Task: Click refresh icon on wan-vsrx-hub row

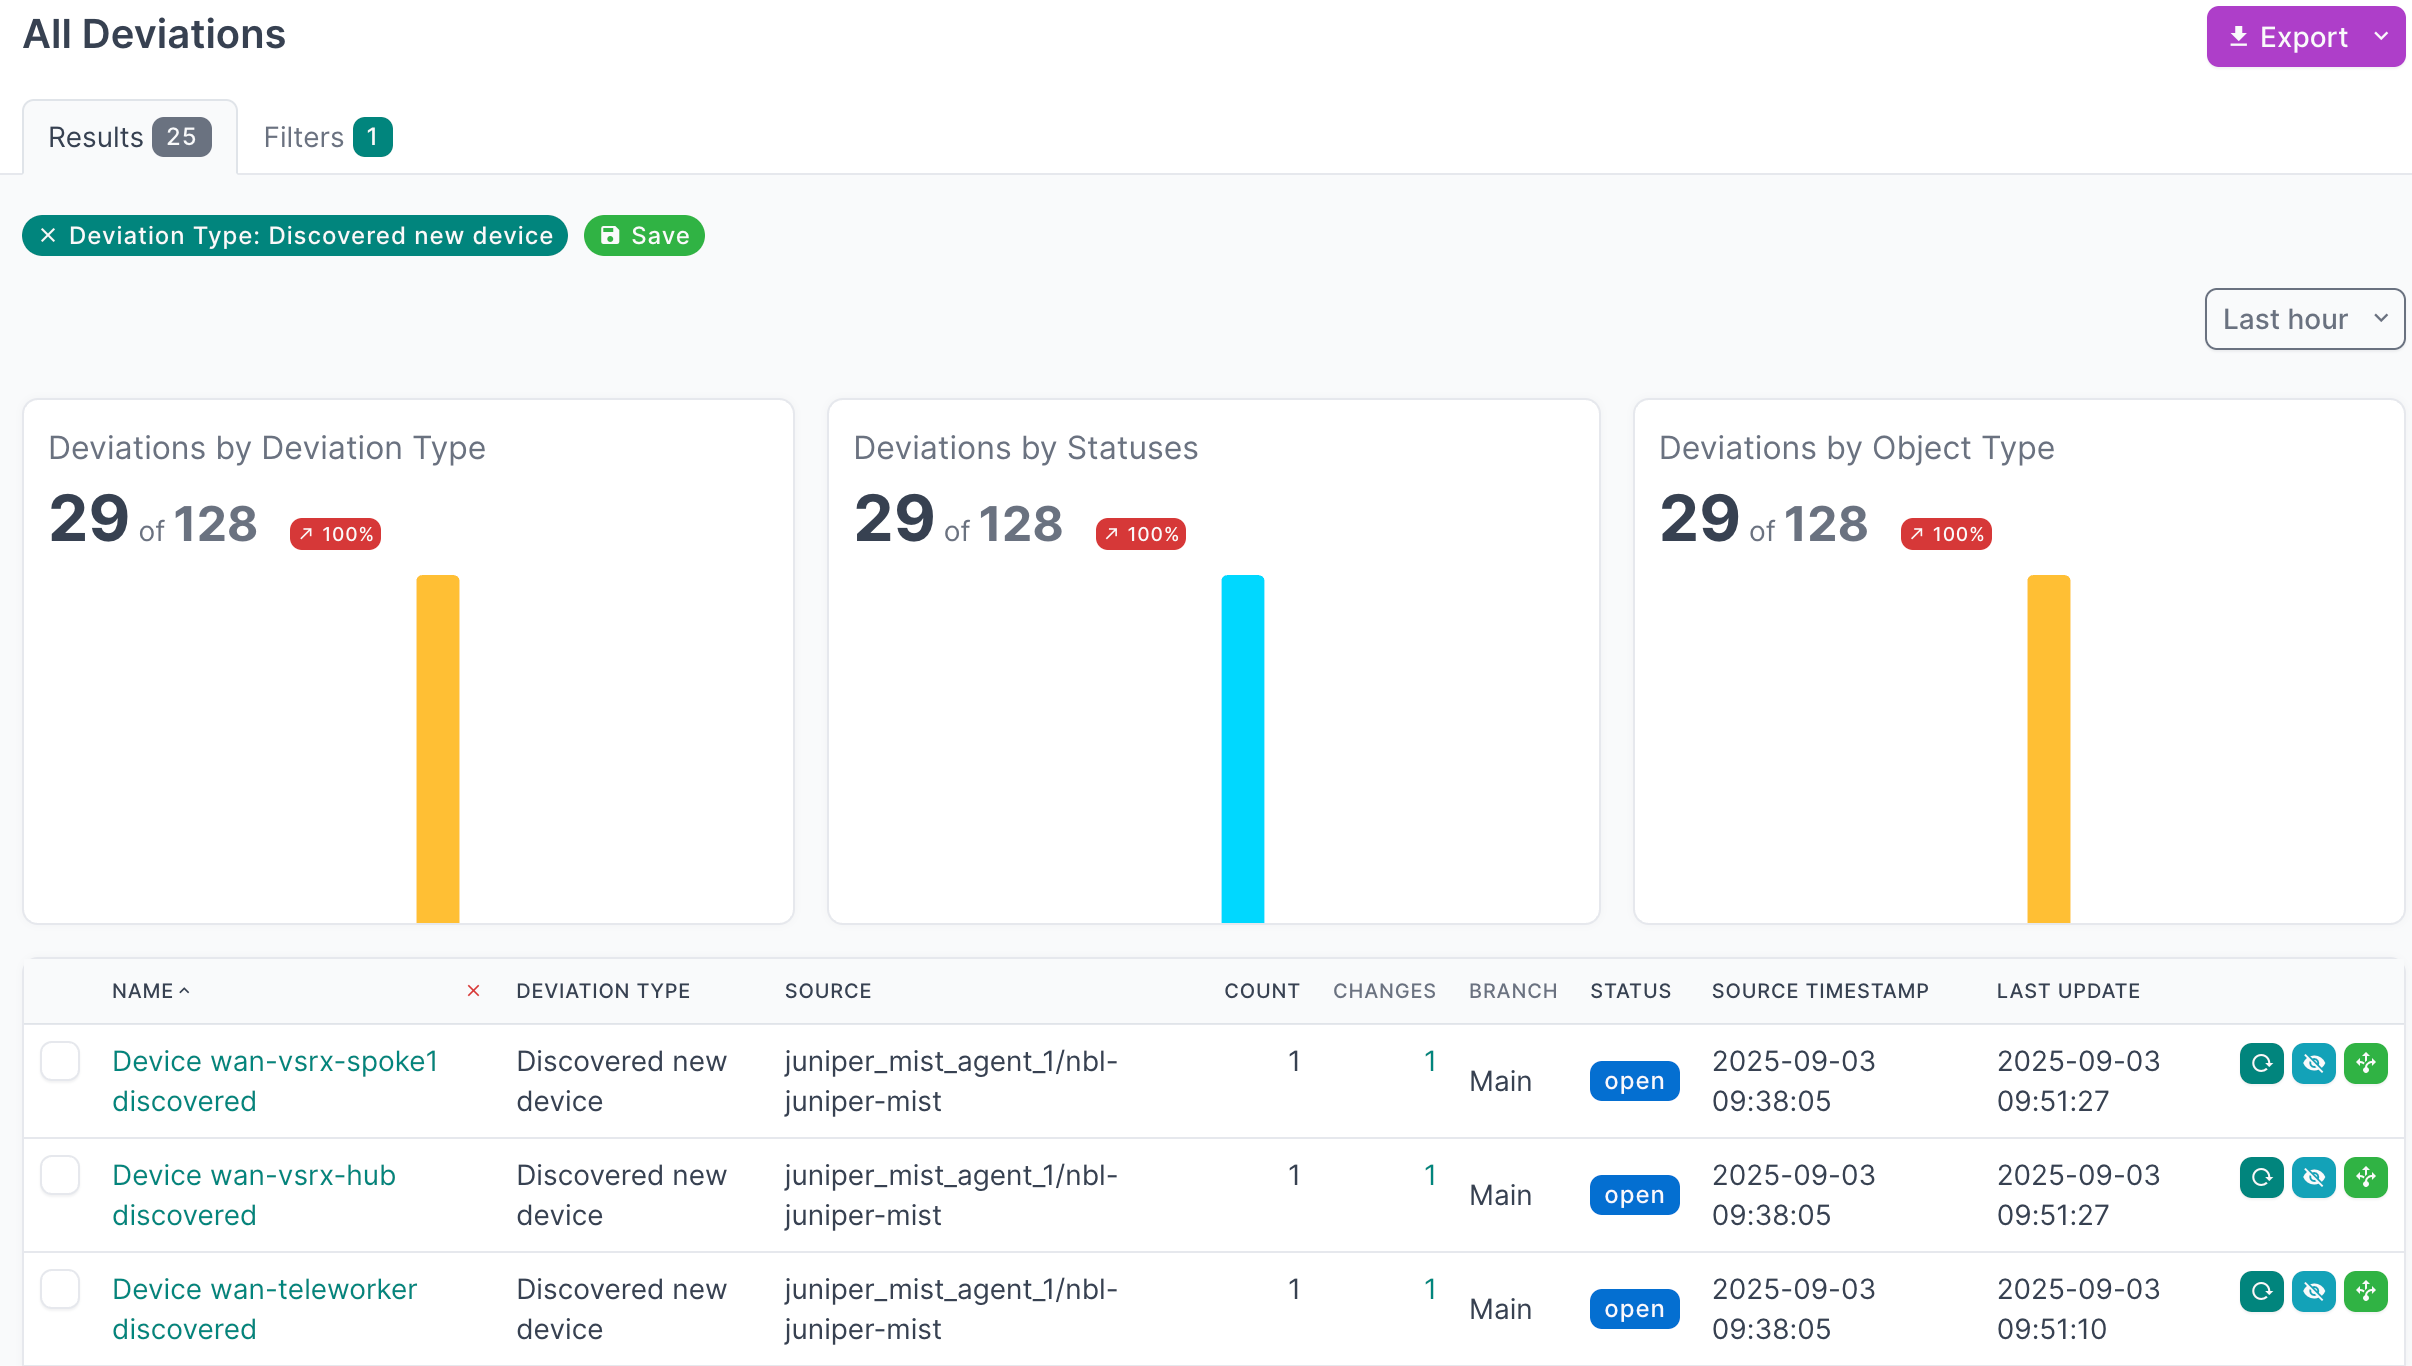Action: [2261, 1177]
